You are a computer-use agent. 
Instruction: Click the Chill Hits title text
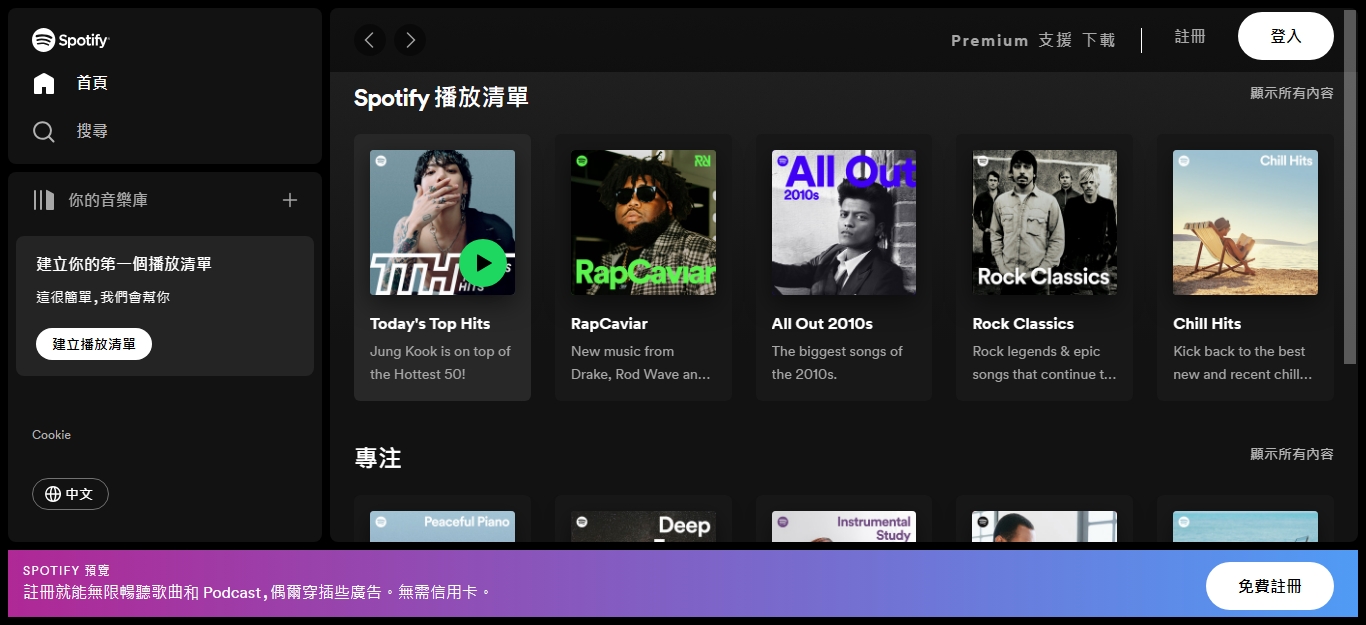click(x=1207, y=324)
